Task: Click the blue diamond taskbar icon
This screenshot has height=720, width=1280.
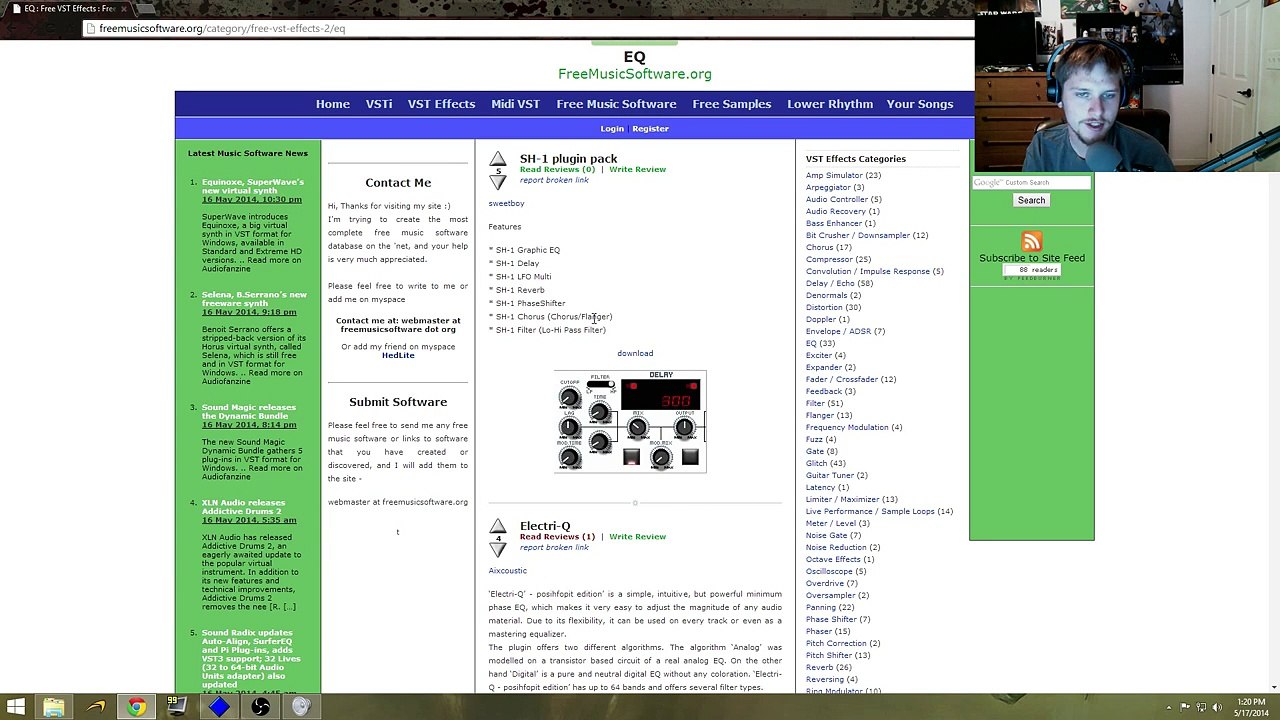Action: point(219,708)
